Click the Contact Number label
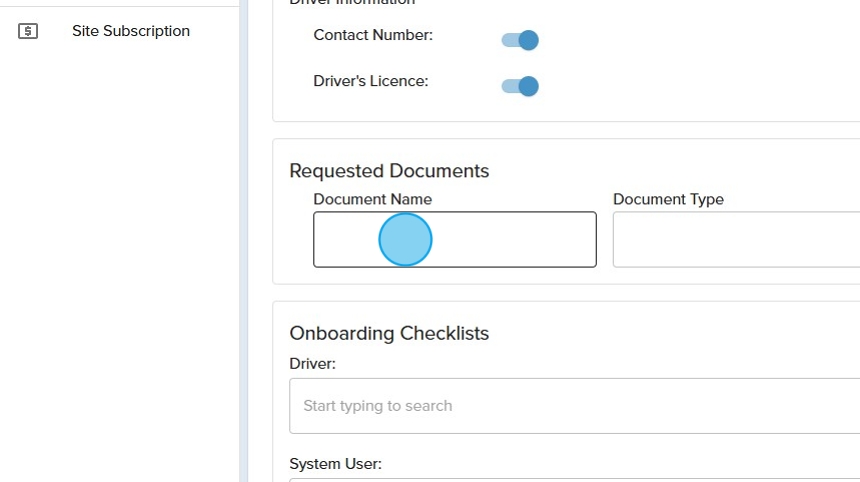The image size is (860, 482). tap(373, 35)
